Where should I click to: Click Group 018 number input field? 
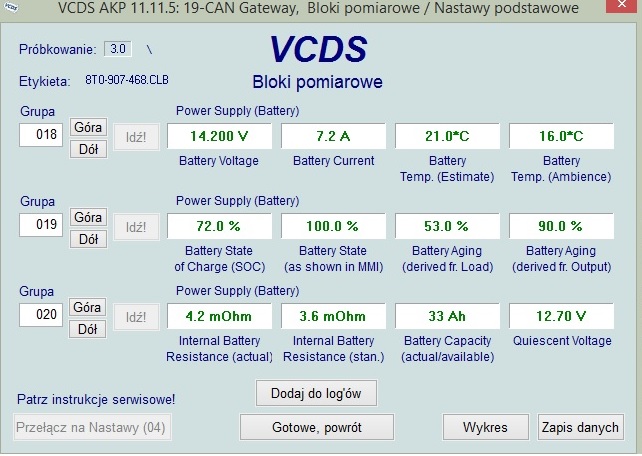[x=41, y=135]
